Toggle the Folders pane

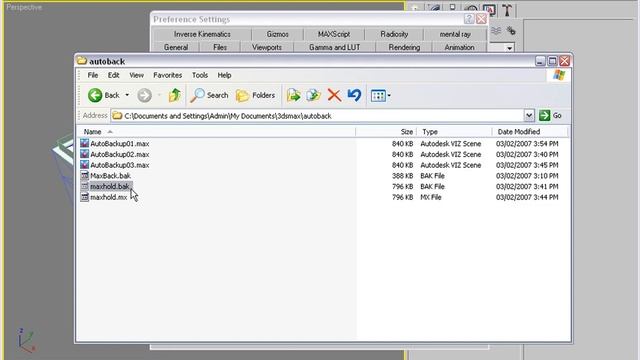[x=256, y=95]
